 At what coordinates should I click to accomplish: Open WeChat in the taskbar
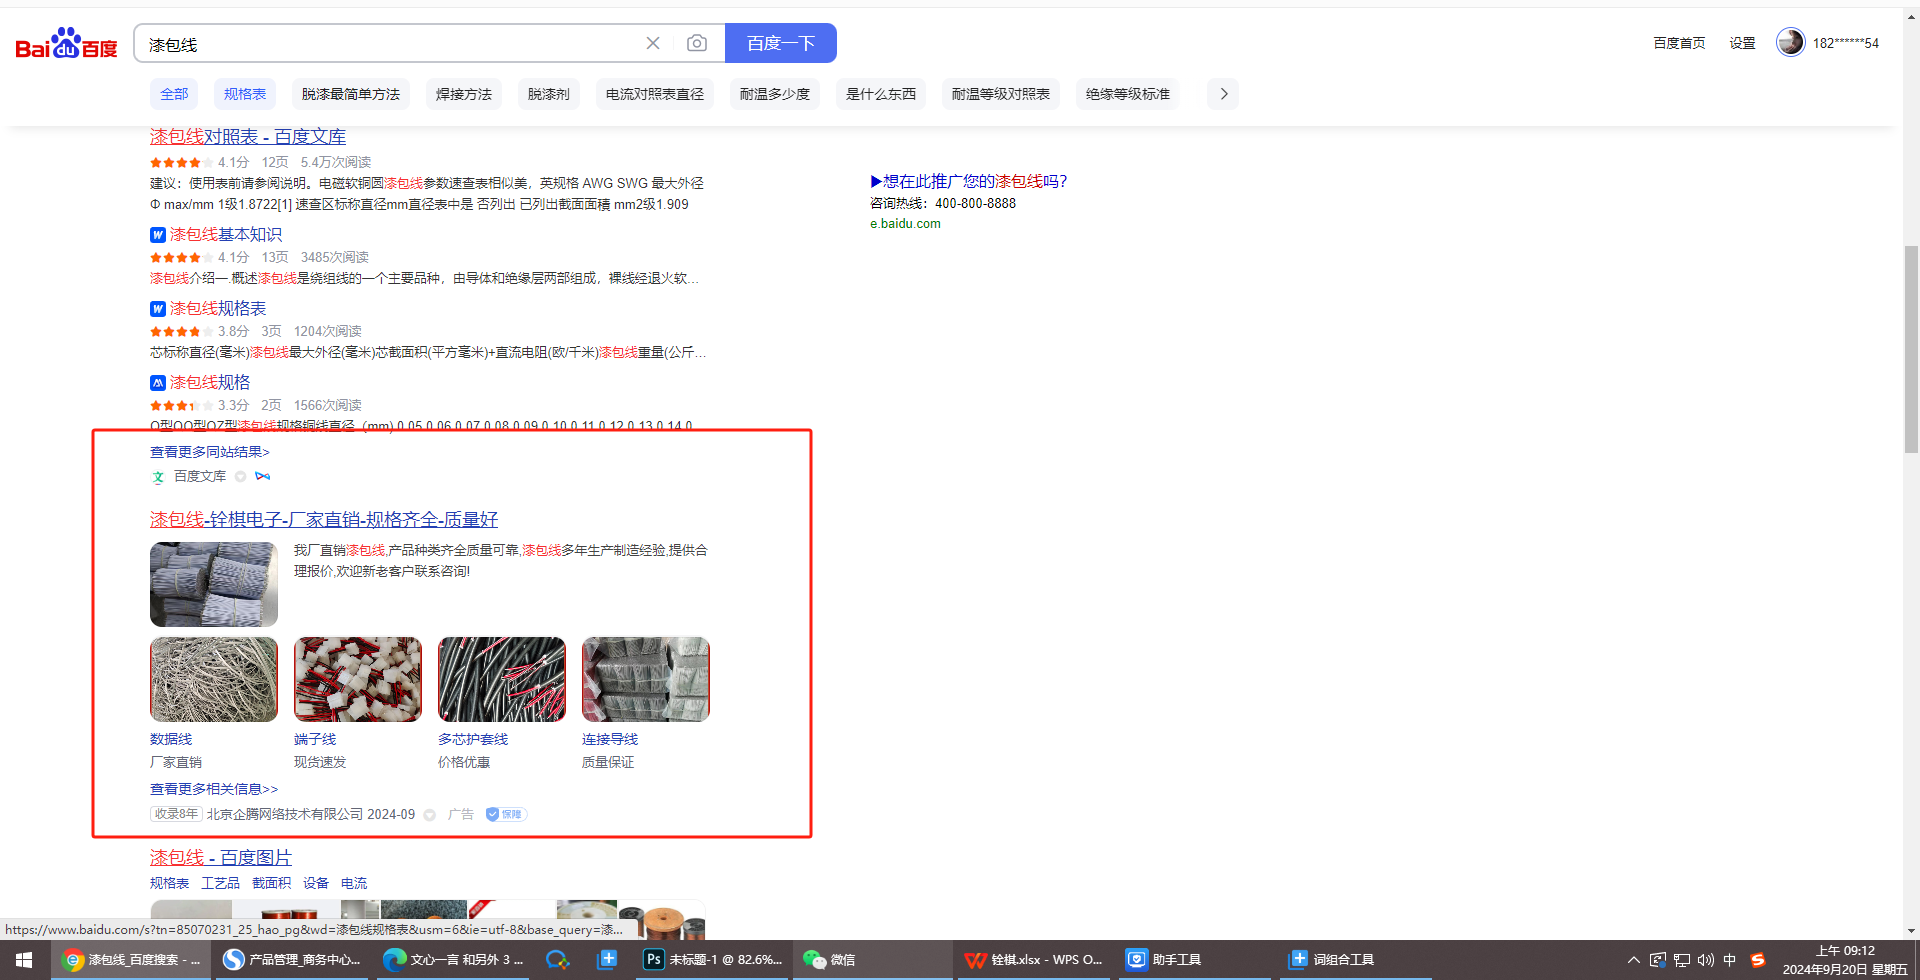[830, 960]
